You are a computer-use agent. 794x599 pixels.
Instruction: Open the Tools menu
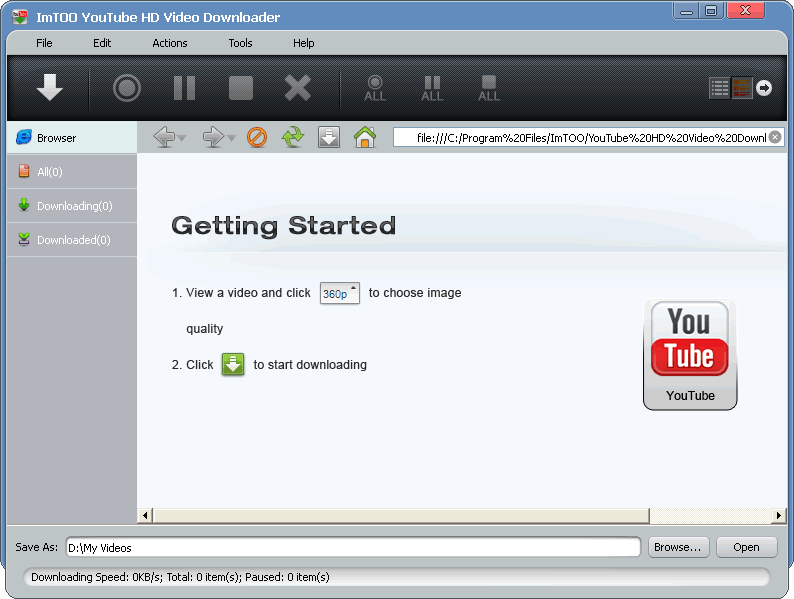(240, 43)
